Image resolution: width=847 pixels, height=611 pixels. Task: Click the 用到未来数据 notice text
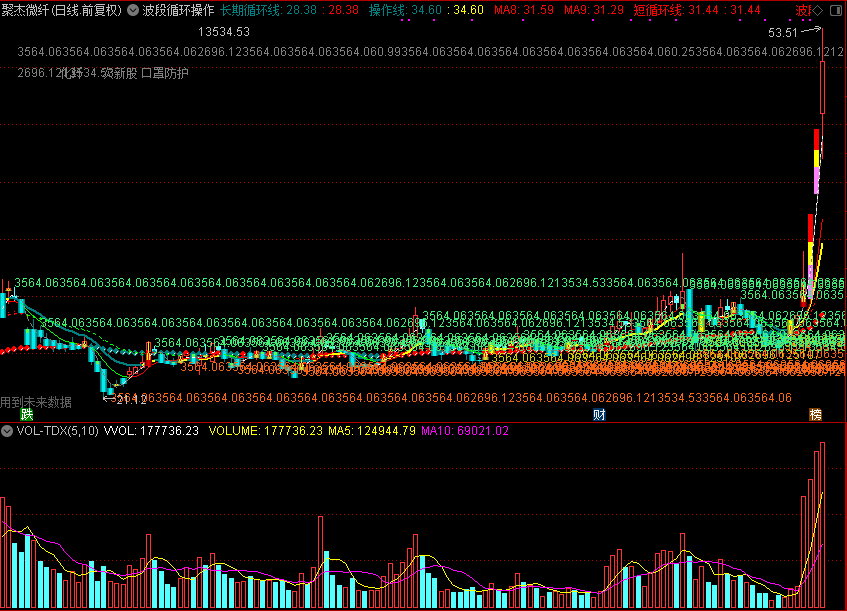coord(36,402)
